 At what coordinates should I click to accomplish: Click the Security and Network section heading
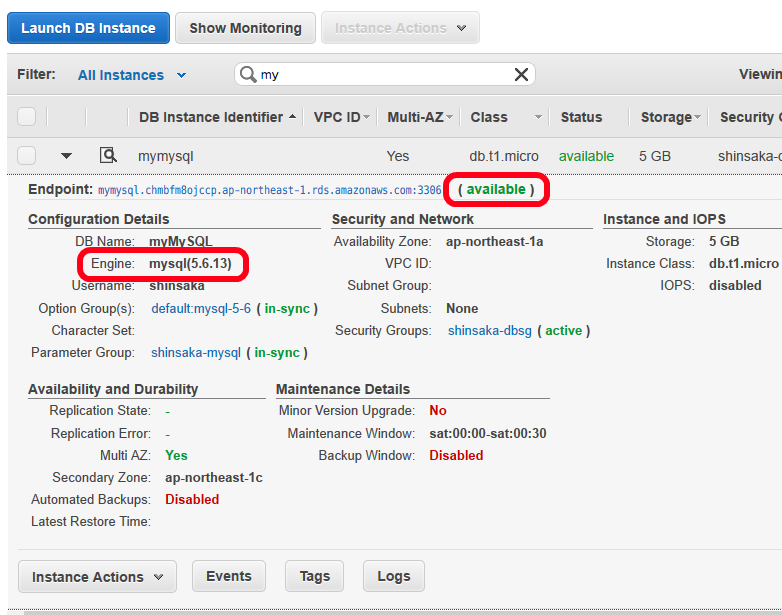402,219
